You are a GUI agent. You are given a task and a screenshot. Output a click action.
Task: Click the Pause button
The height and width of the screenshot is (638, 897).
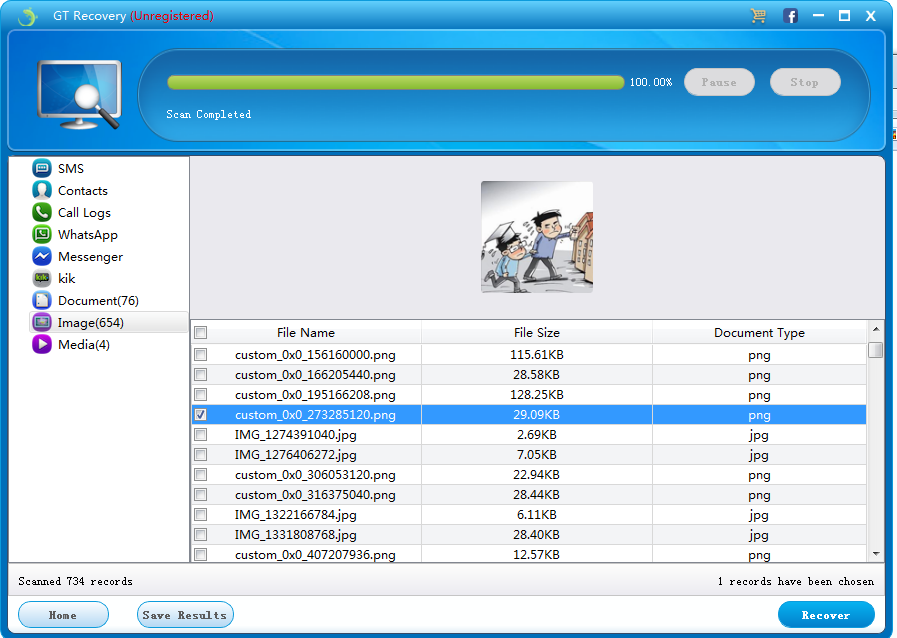719,82
